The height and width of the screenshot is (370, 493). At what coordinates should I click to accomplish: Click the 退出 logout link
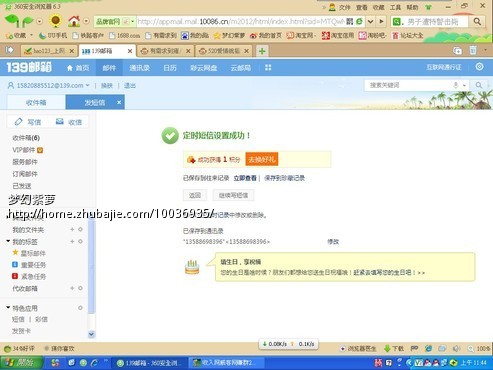(130, 86)
